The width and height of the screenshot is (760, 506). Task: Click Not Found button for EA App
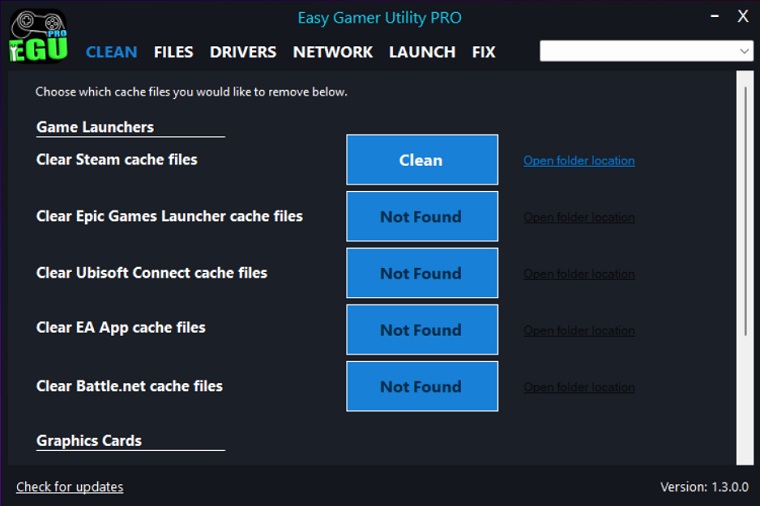click(422, 330)
